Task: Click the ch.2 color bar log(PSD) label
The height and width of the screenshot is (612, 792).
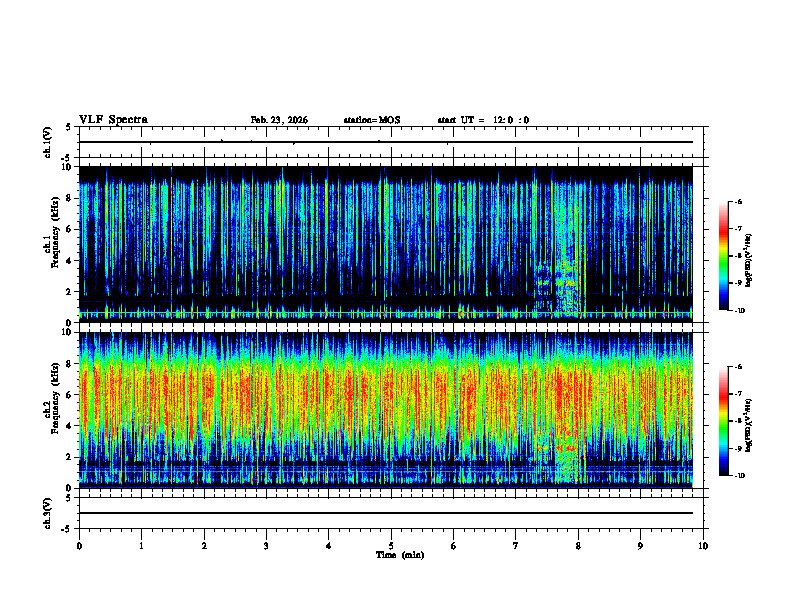Action: coord(749,426)
